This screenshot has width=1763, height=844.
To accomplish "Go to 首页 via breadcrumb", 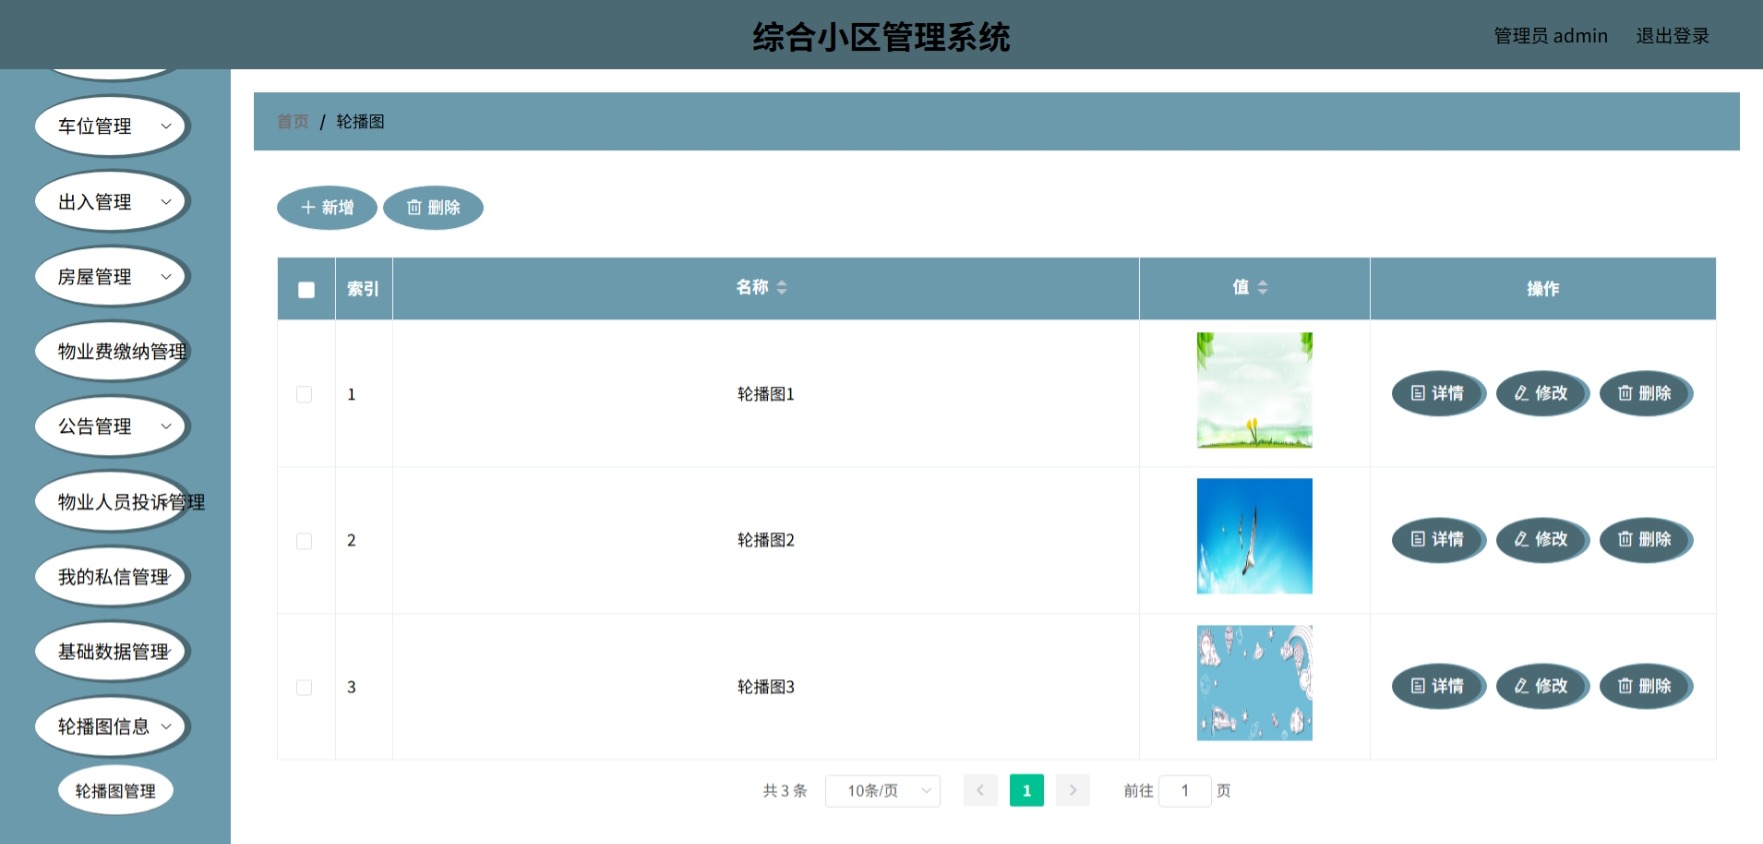I will tap(293, 122).
